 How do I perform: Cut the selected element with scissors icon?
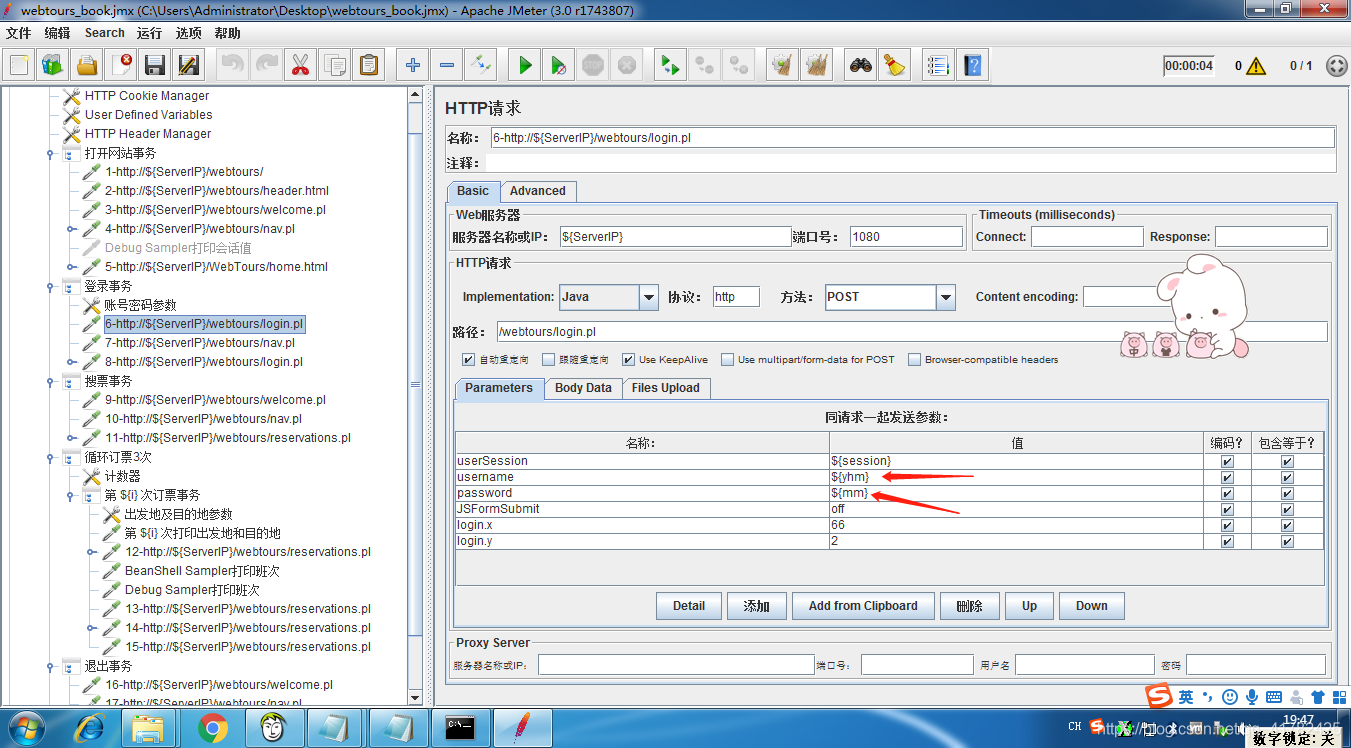[300, 66]
